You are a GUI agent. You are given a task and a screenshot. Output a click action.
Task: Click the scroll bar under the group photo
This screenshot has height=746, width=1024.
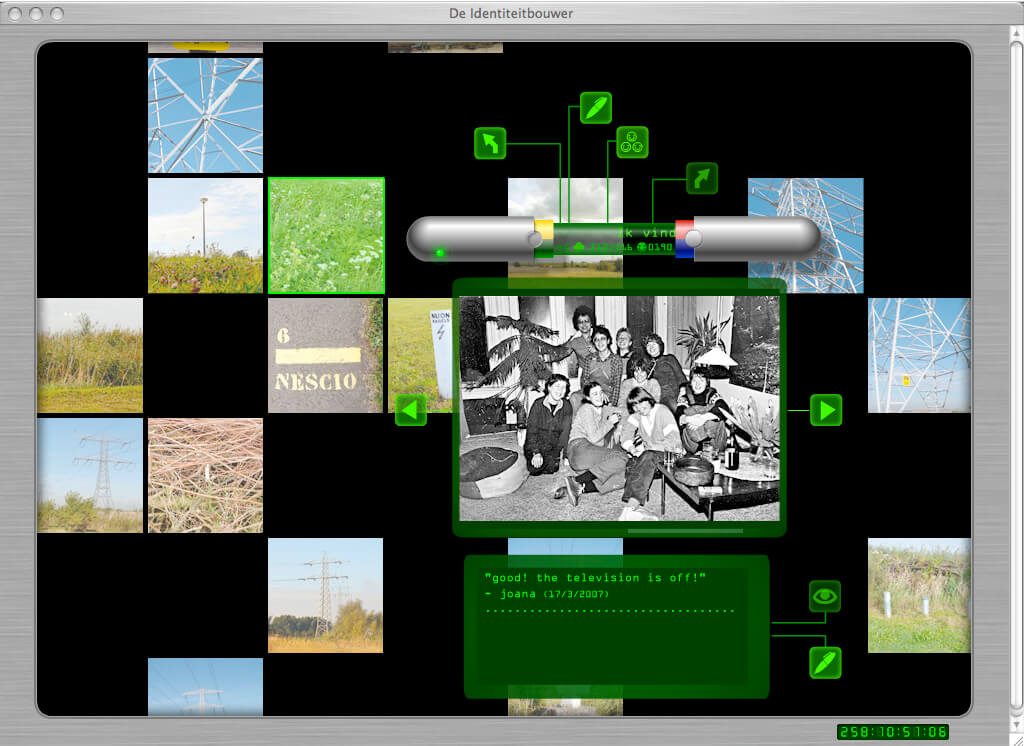[x=685, y=531]
